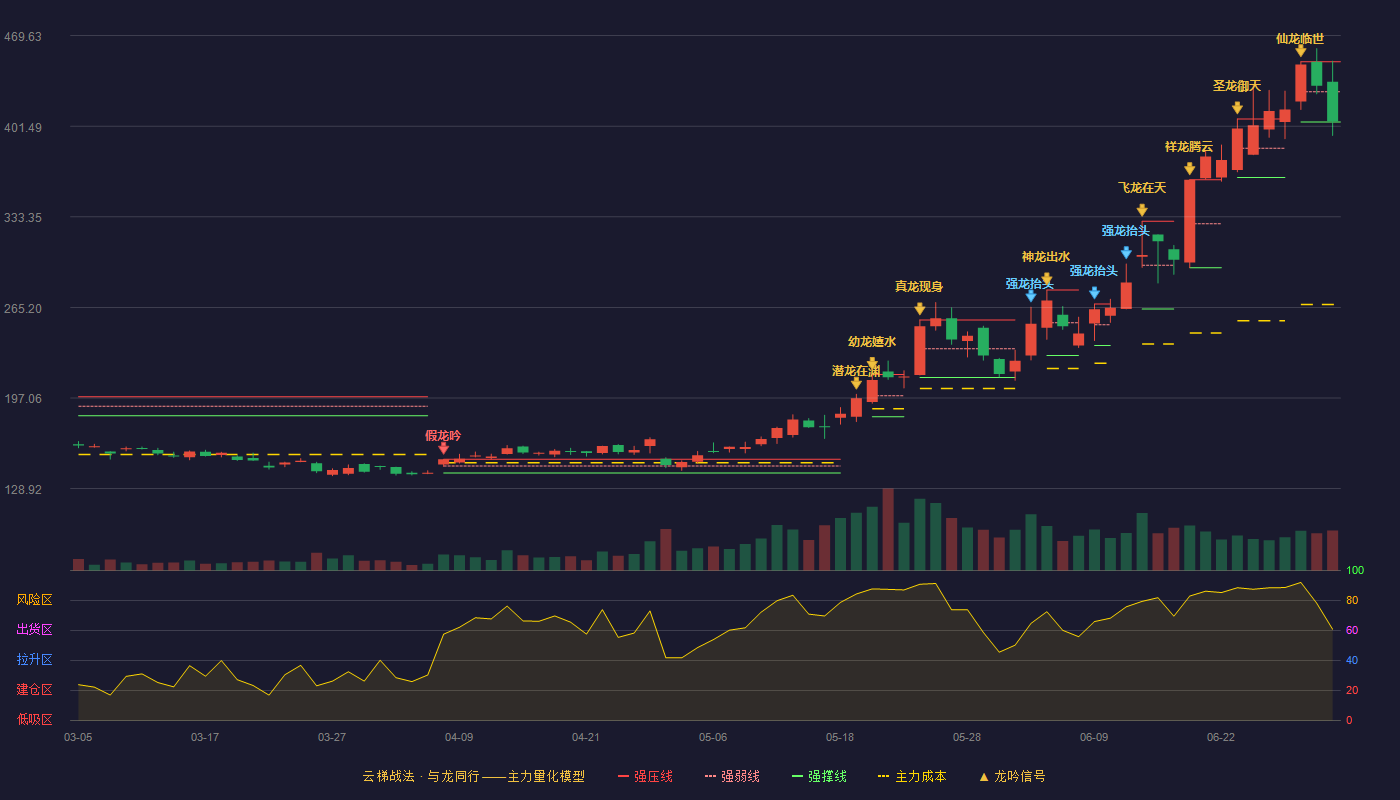Click the 拉升区 zone label
The image size is (1400, 800).
click(x=35, y=660)
